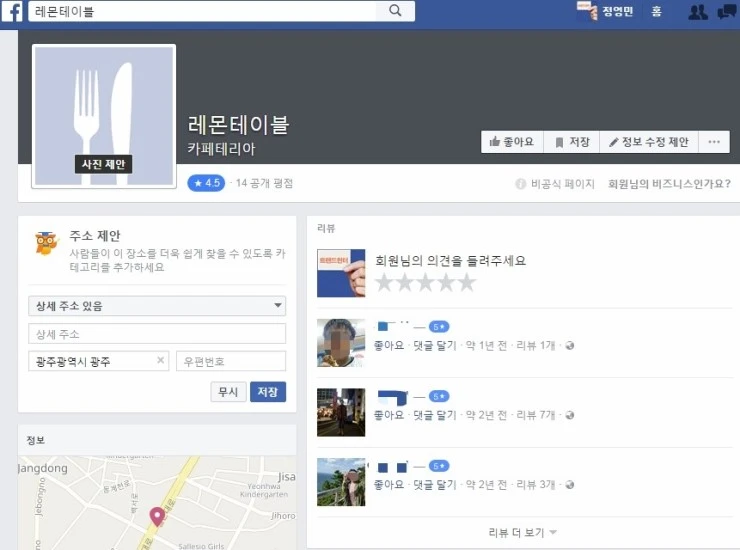The height and width of the screenshot is (550, 740).
Task: Click 정보 수정 제안 button
Action: [649, 142]
